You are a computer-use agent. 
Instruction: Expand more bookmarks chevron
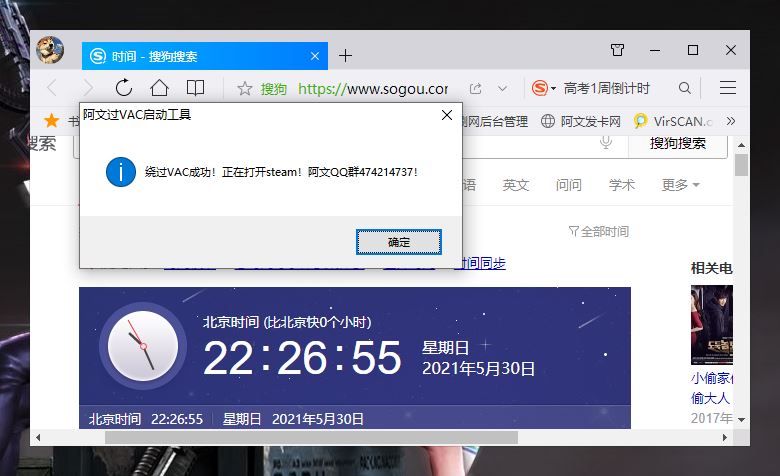(x=730, y=121)
